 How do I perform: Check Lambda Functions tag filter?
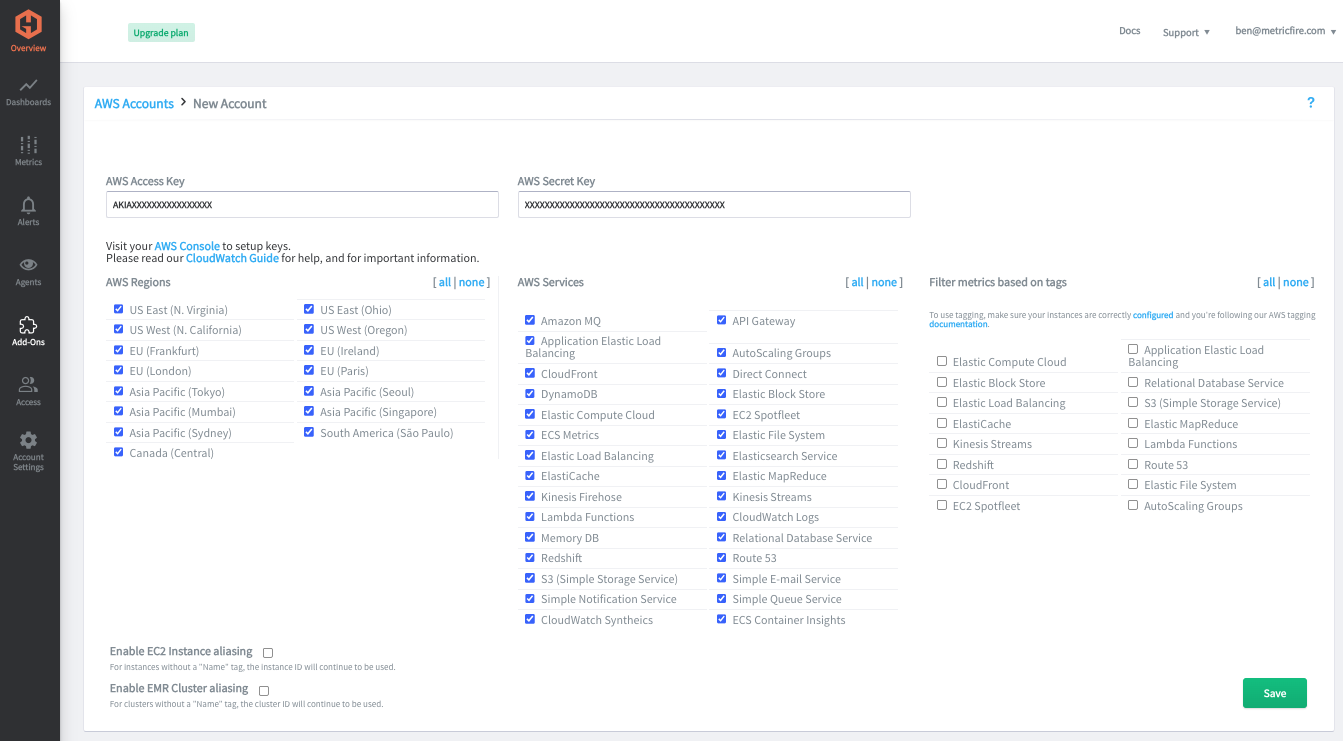(x=1133, y=443)
